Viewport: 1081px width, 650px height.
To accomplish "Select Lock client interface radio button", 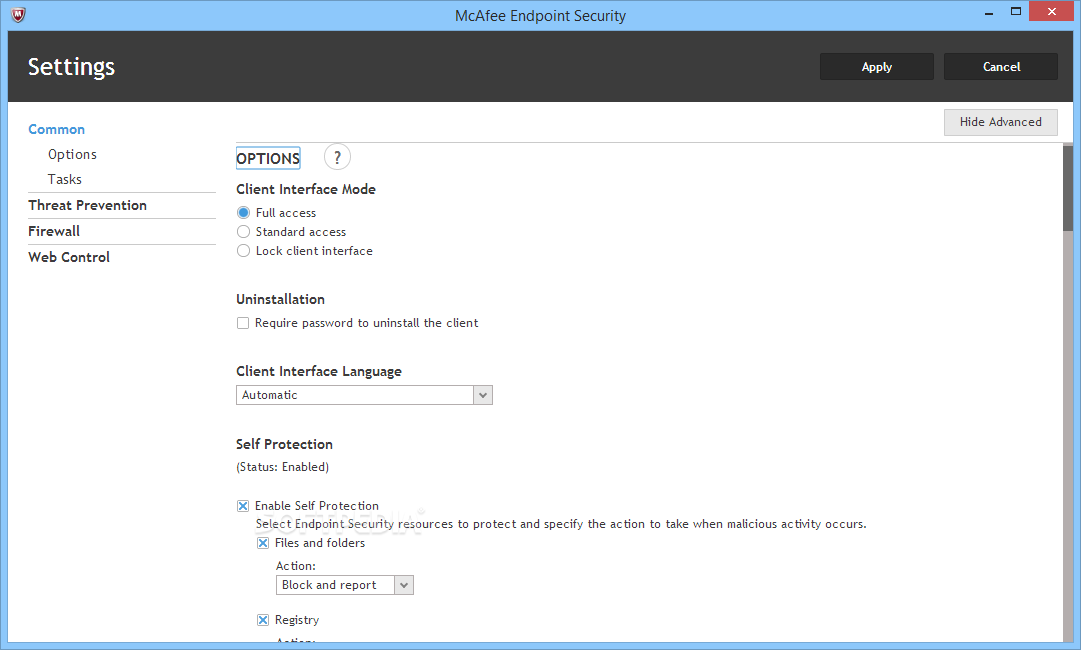I will click(243, 251).
